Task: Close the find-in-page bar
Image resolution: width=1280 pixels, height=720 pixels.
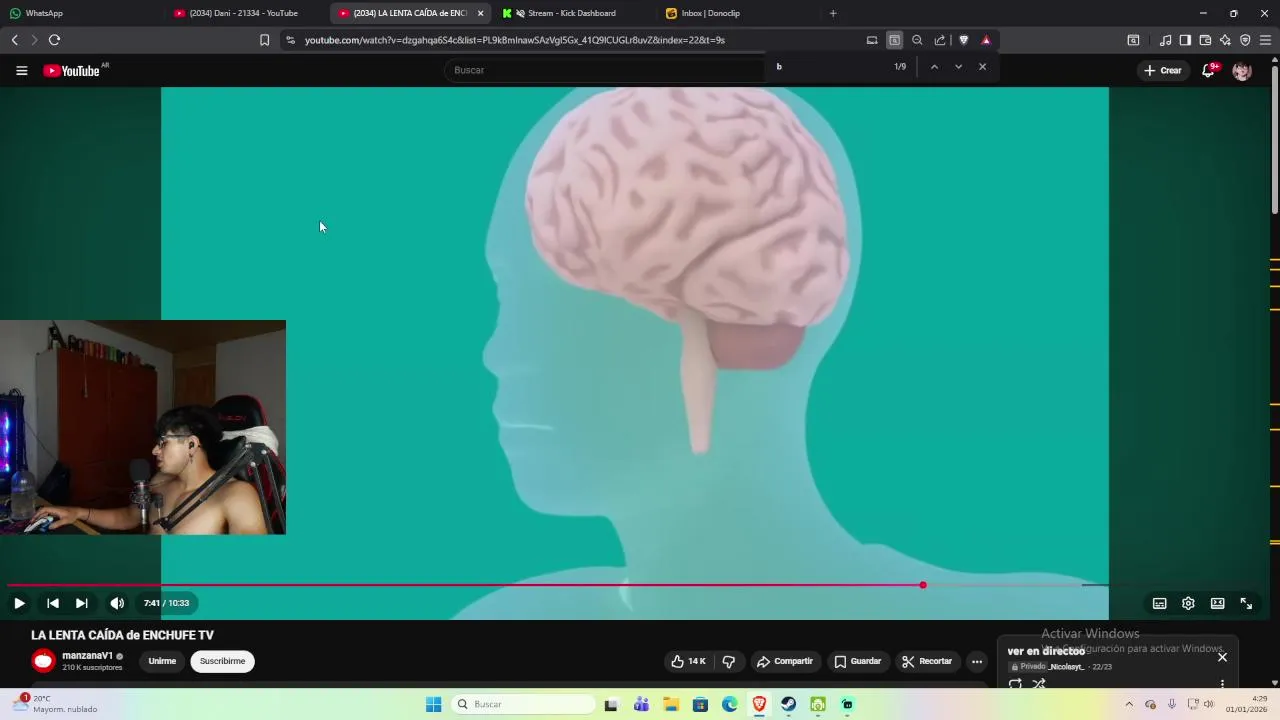Action: [x=982, y=67]
